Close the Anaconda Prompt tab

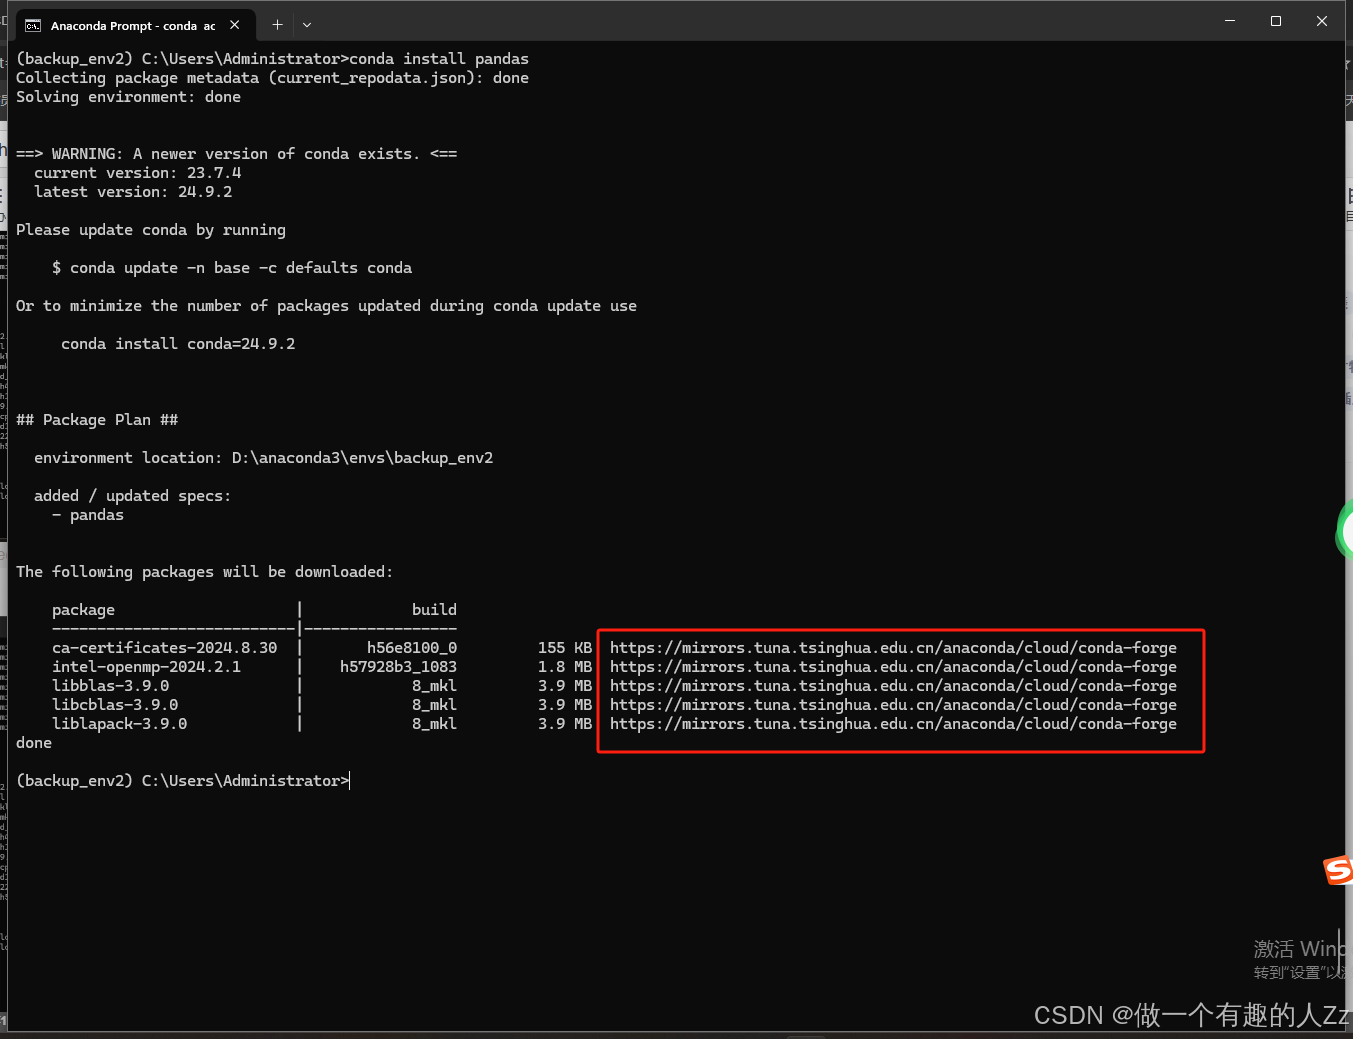pos(234,25)
